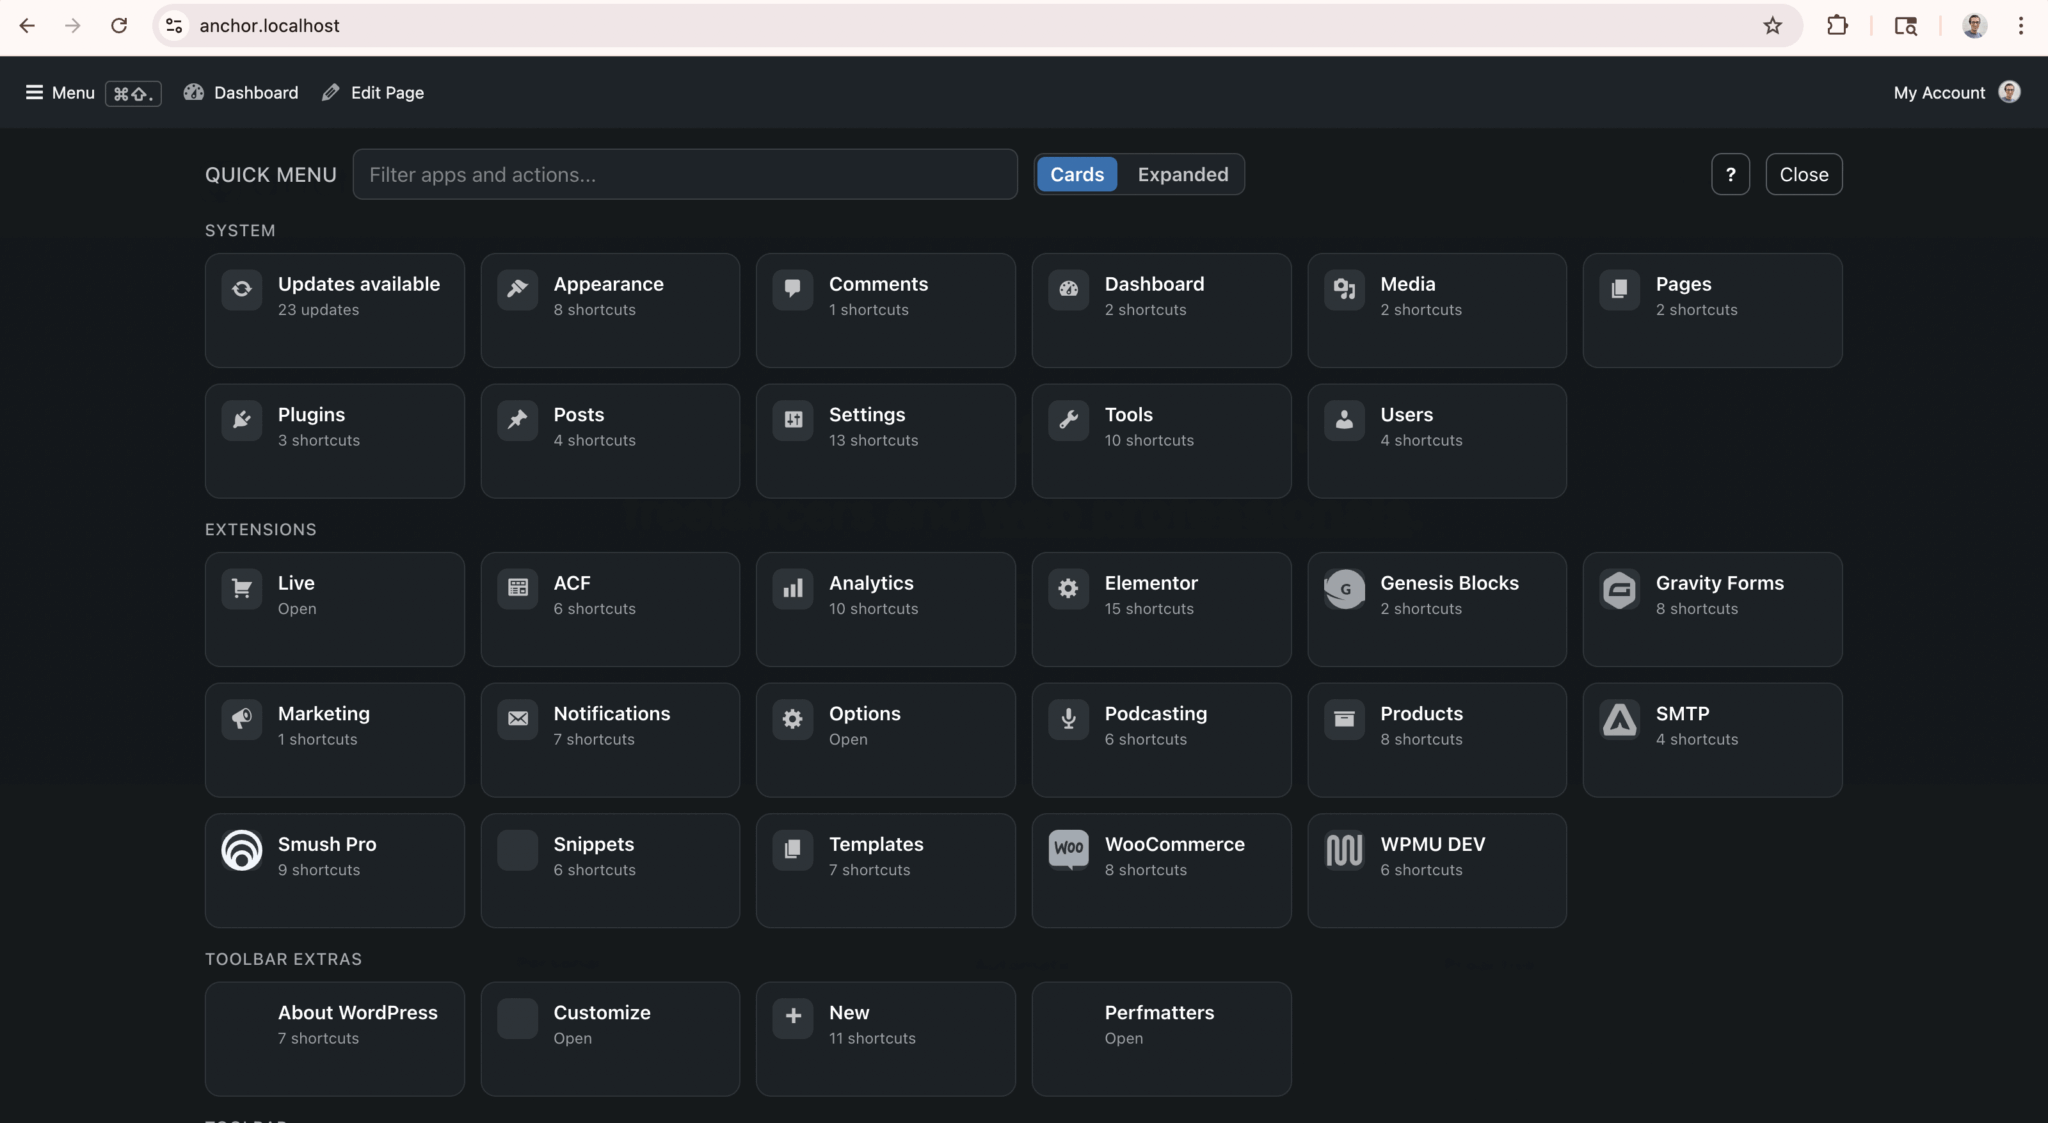Image resolution: width=2048 pixels, height=1123 pixels.
Task: Focus the Filter apps and actions field
Action: click(x=685, y=174)
